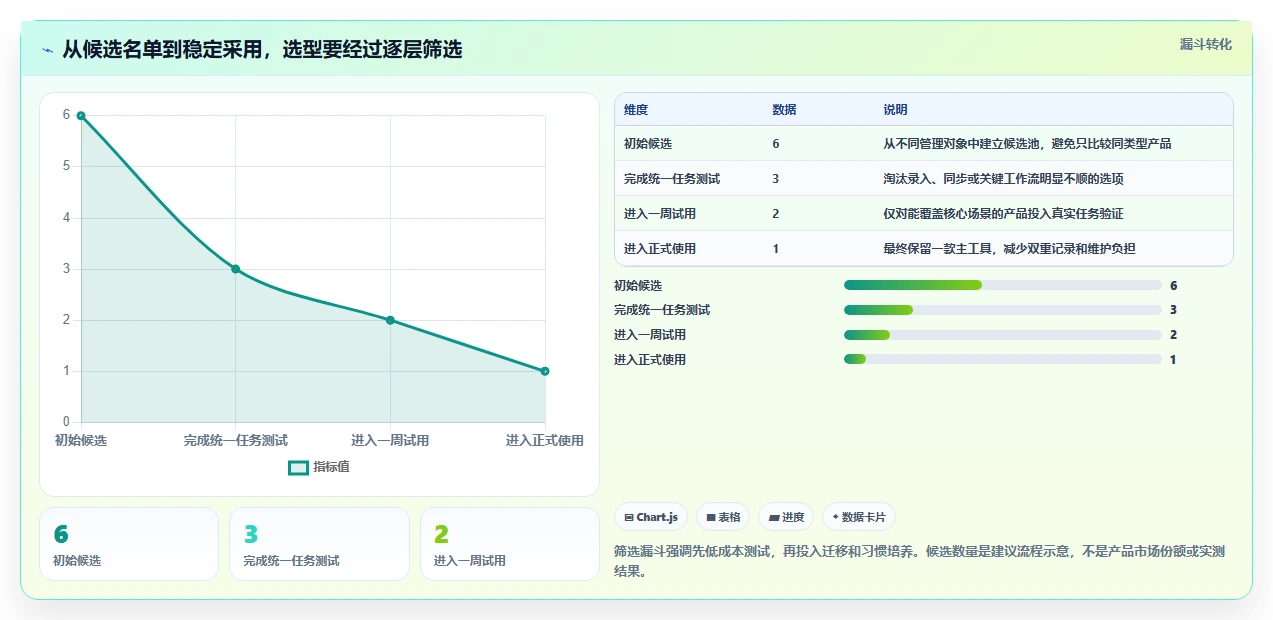Click the 说明 column header
The image size is (1273, 620).
point(895,110)
